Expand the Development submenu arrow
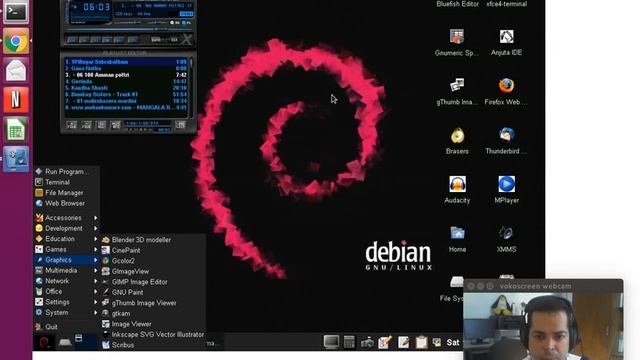 tap(96, 229)
